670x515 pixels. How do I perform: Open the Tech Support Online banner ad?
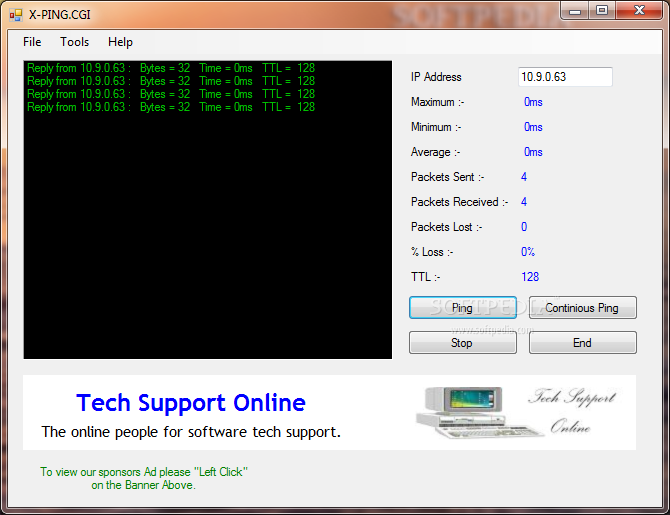329,412
